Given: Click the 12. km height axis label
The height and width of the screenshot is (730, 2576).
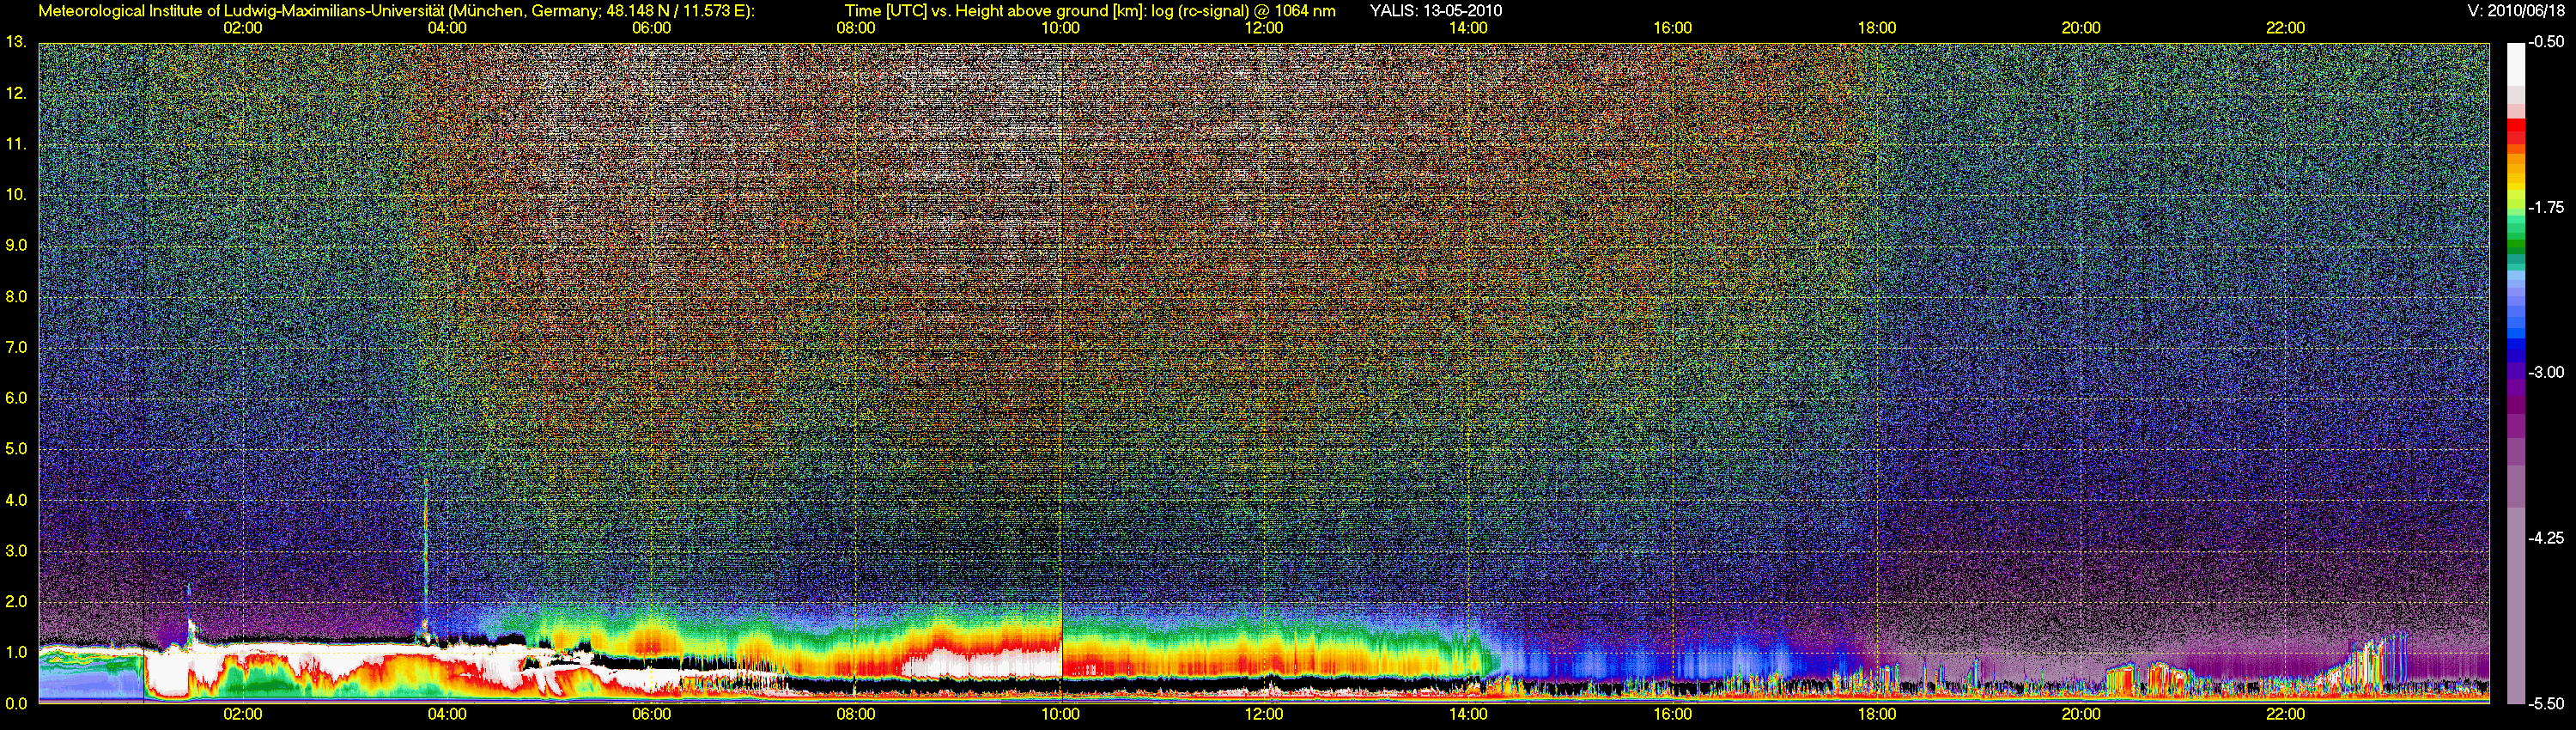Looking at the screenshot, I should (16, 93).
